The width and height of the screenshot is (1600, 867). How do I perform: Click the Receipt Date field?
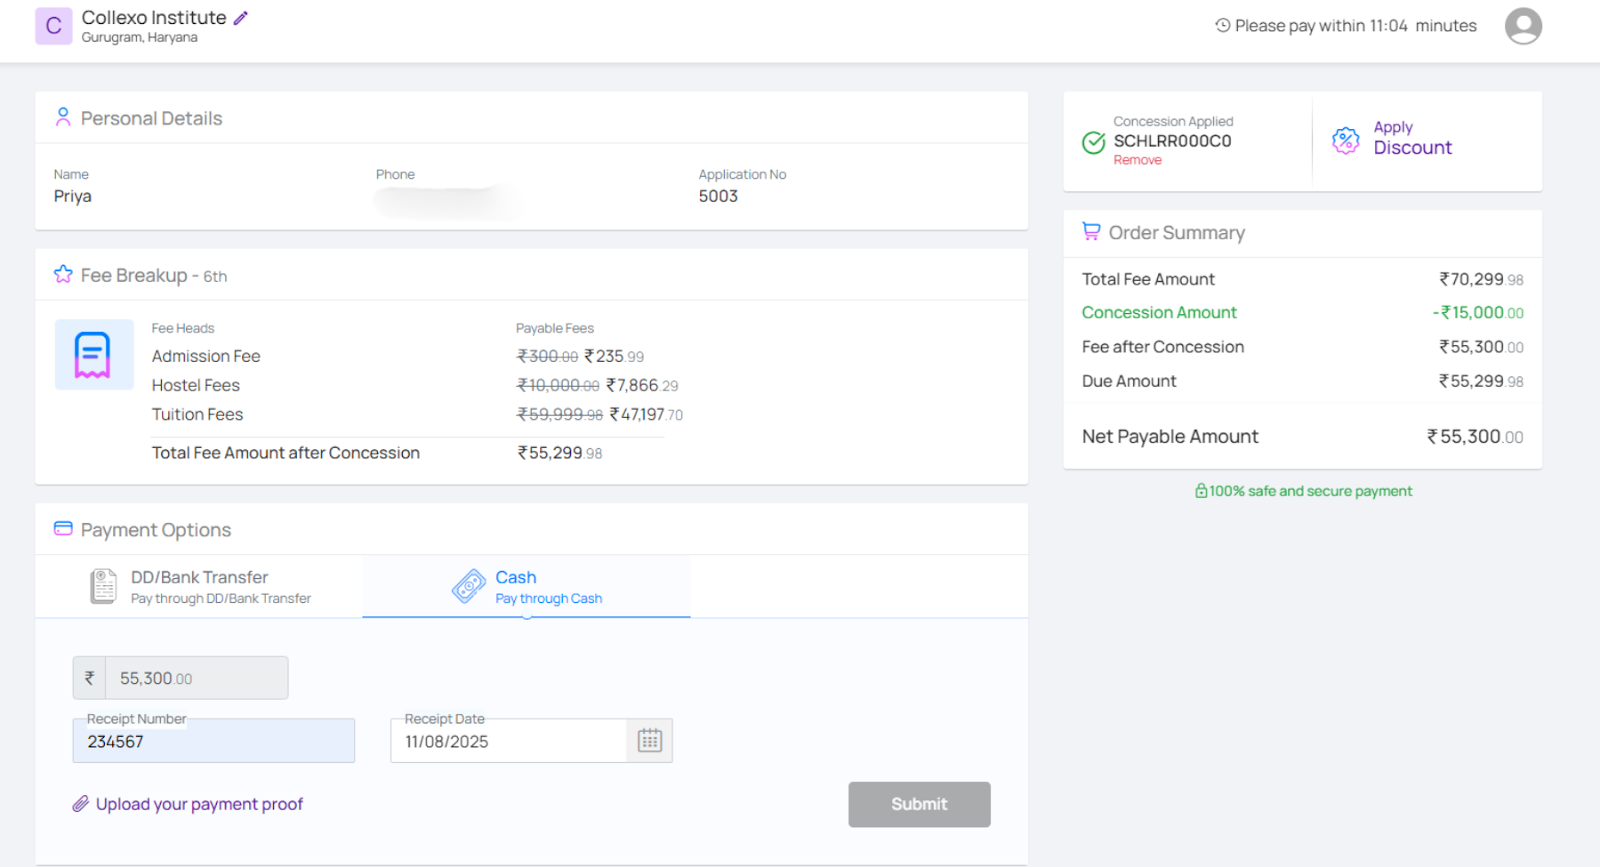(x=508, y=742)
